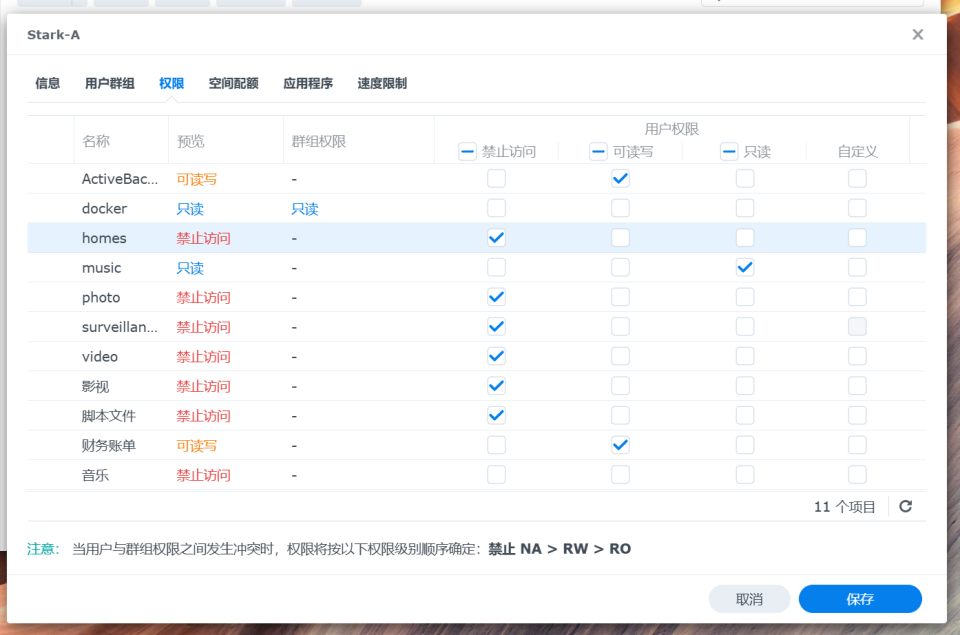Sort by the 名称 column header
960x635 pixels.
pyautogui.click(x=96, y=141)
